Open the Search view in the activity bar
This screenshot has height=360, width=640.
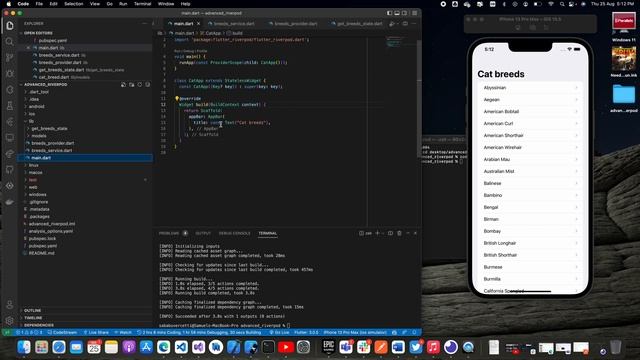[10, 42]
